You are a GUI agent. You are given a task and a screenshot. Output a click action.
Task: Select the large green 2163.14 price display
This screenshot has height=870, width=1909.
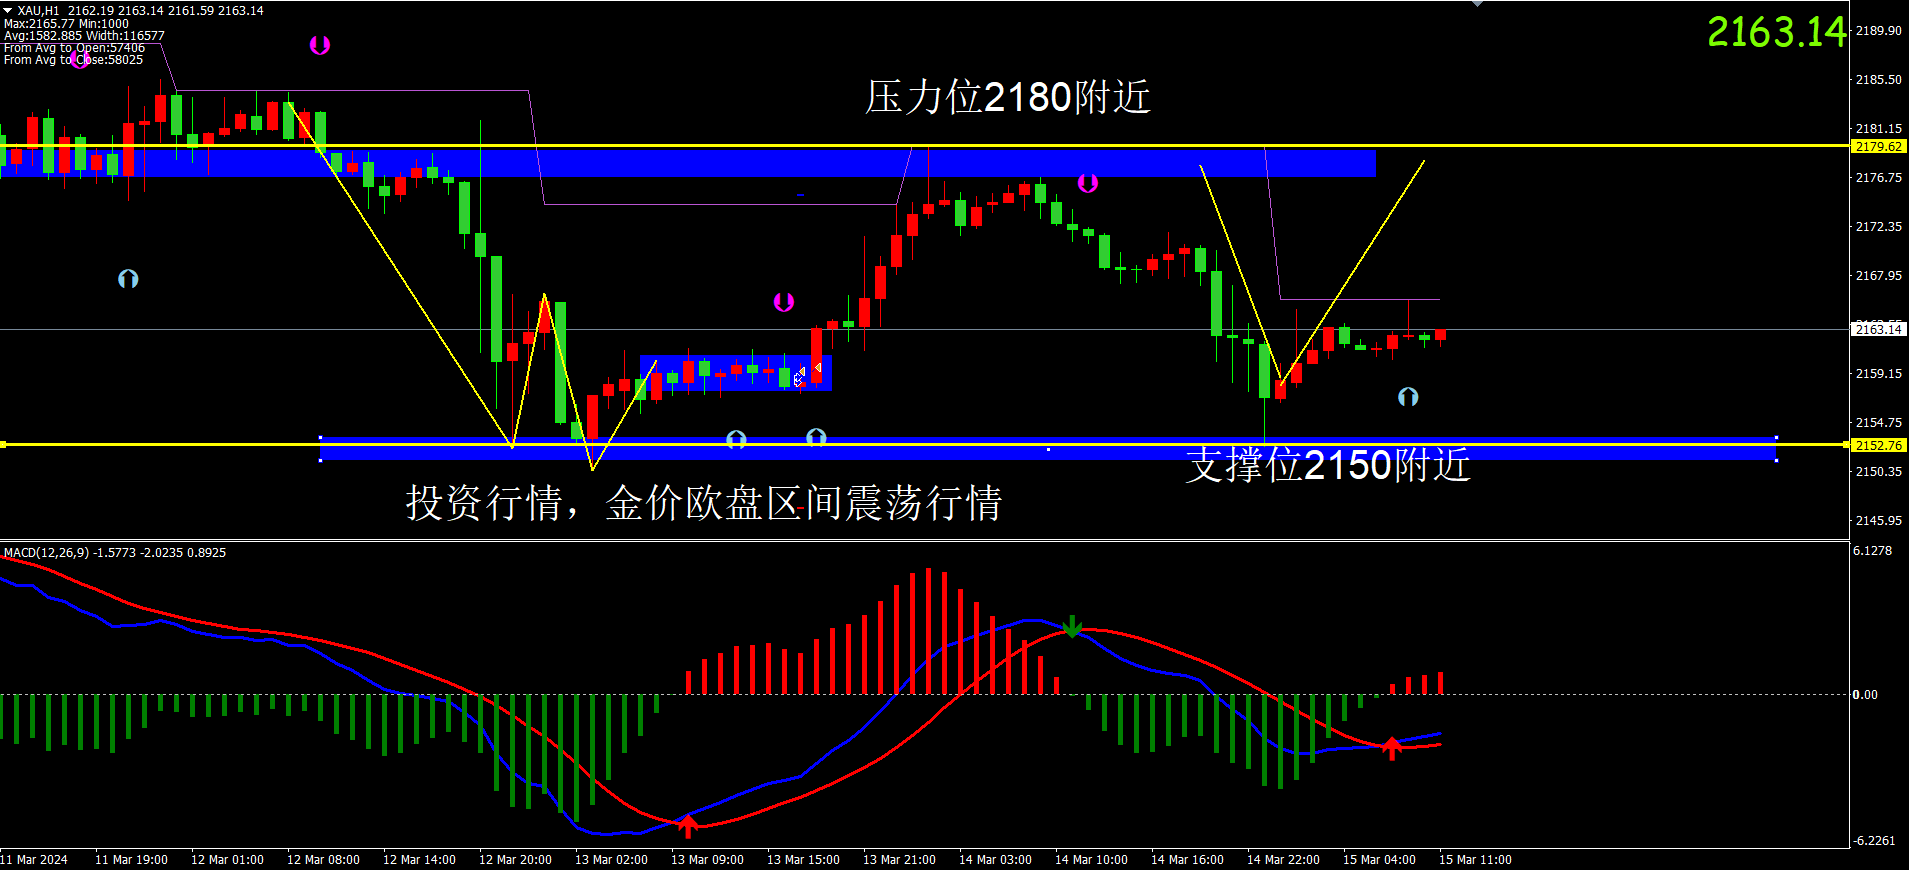point(1776,32)
